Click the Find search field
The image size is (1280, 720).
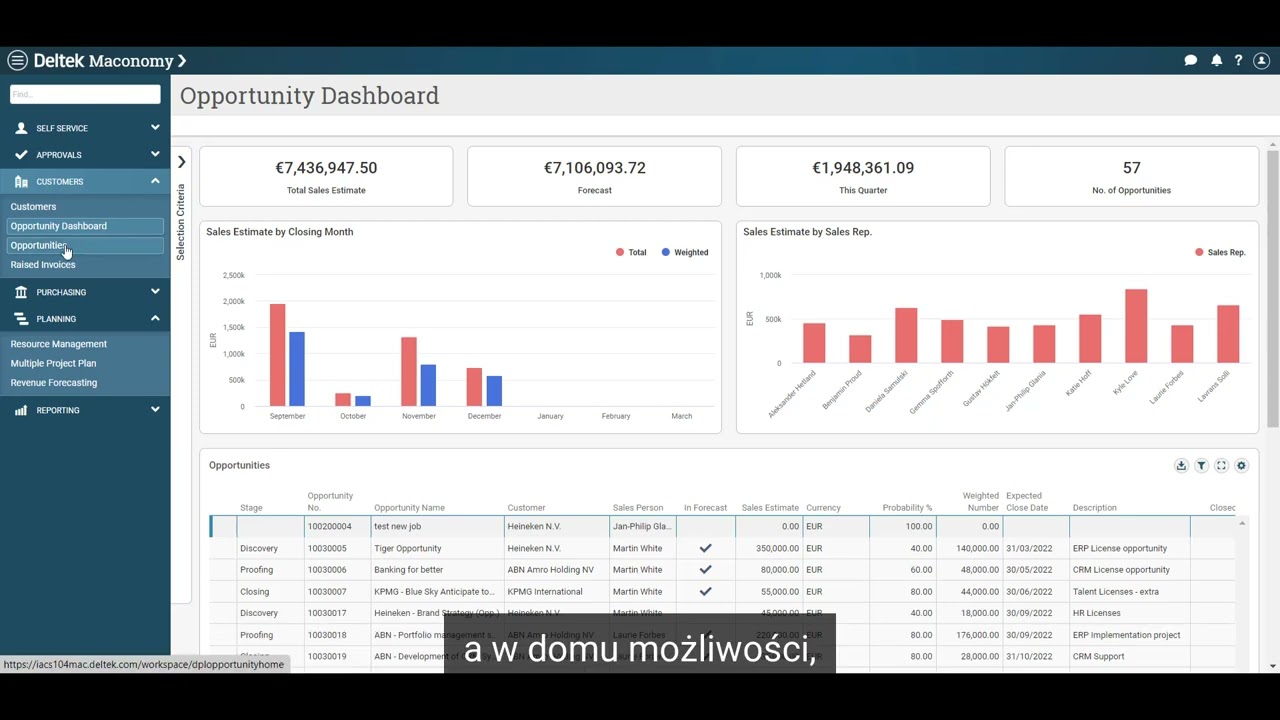tap(85, 94)
